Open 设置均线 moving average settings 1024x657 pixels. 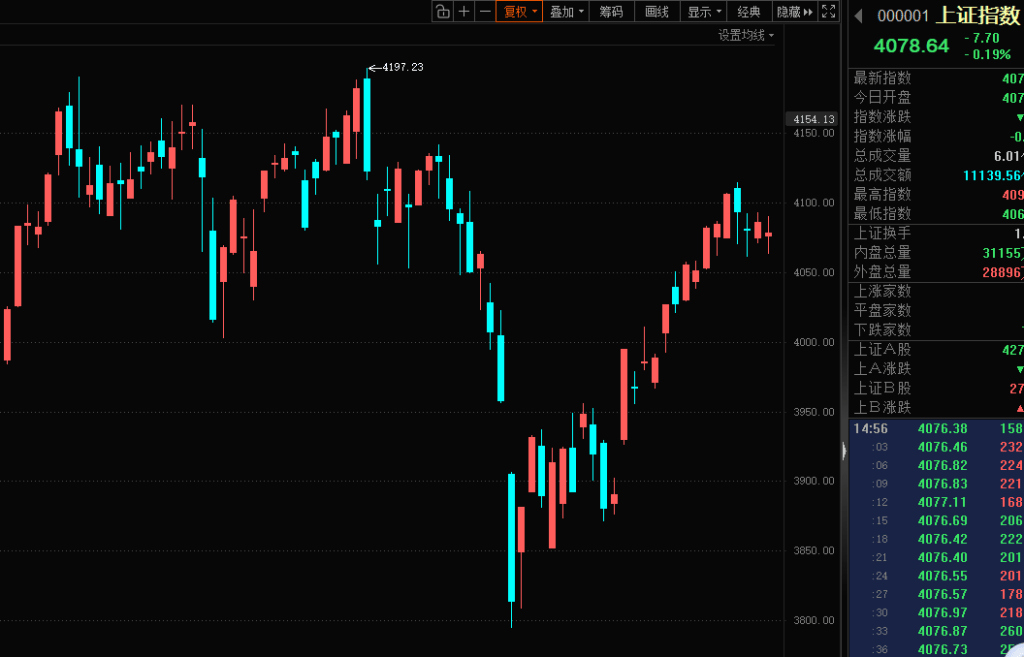coord(745,35)
